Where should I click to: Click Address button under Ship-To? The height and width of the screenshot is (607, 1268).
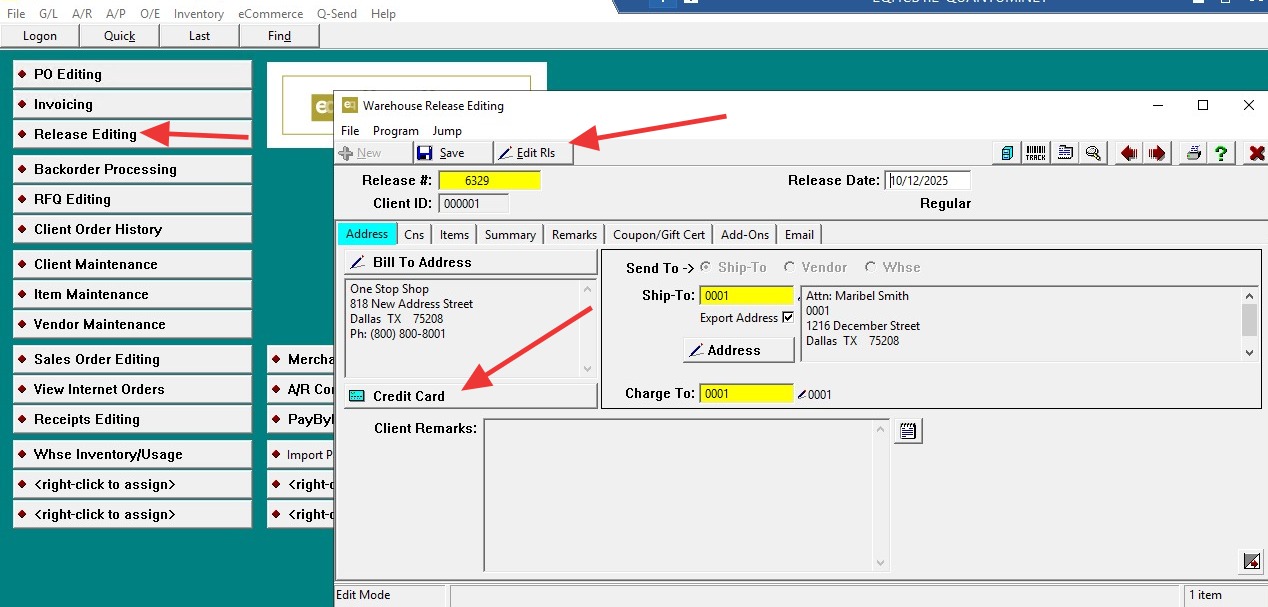pyautogui.click(x=739, y=350)
